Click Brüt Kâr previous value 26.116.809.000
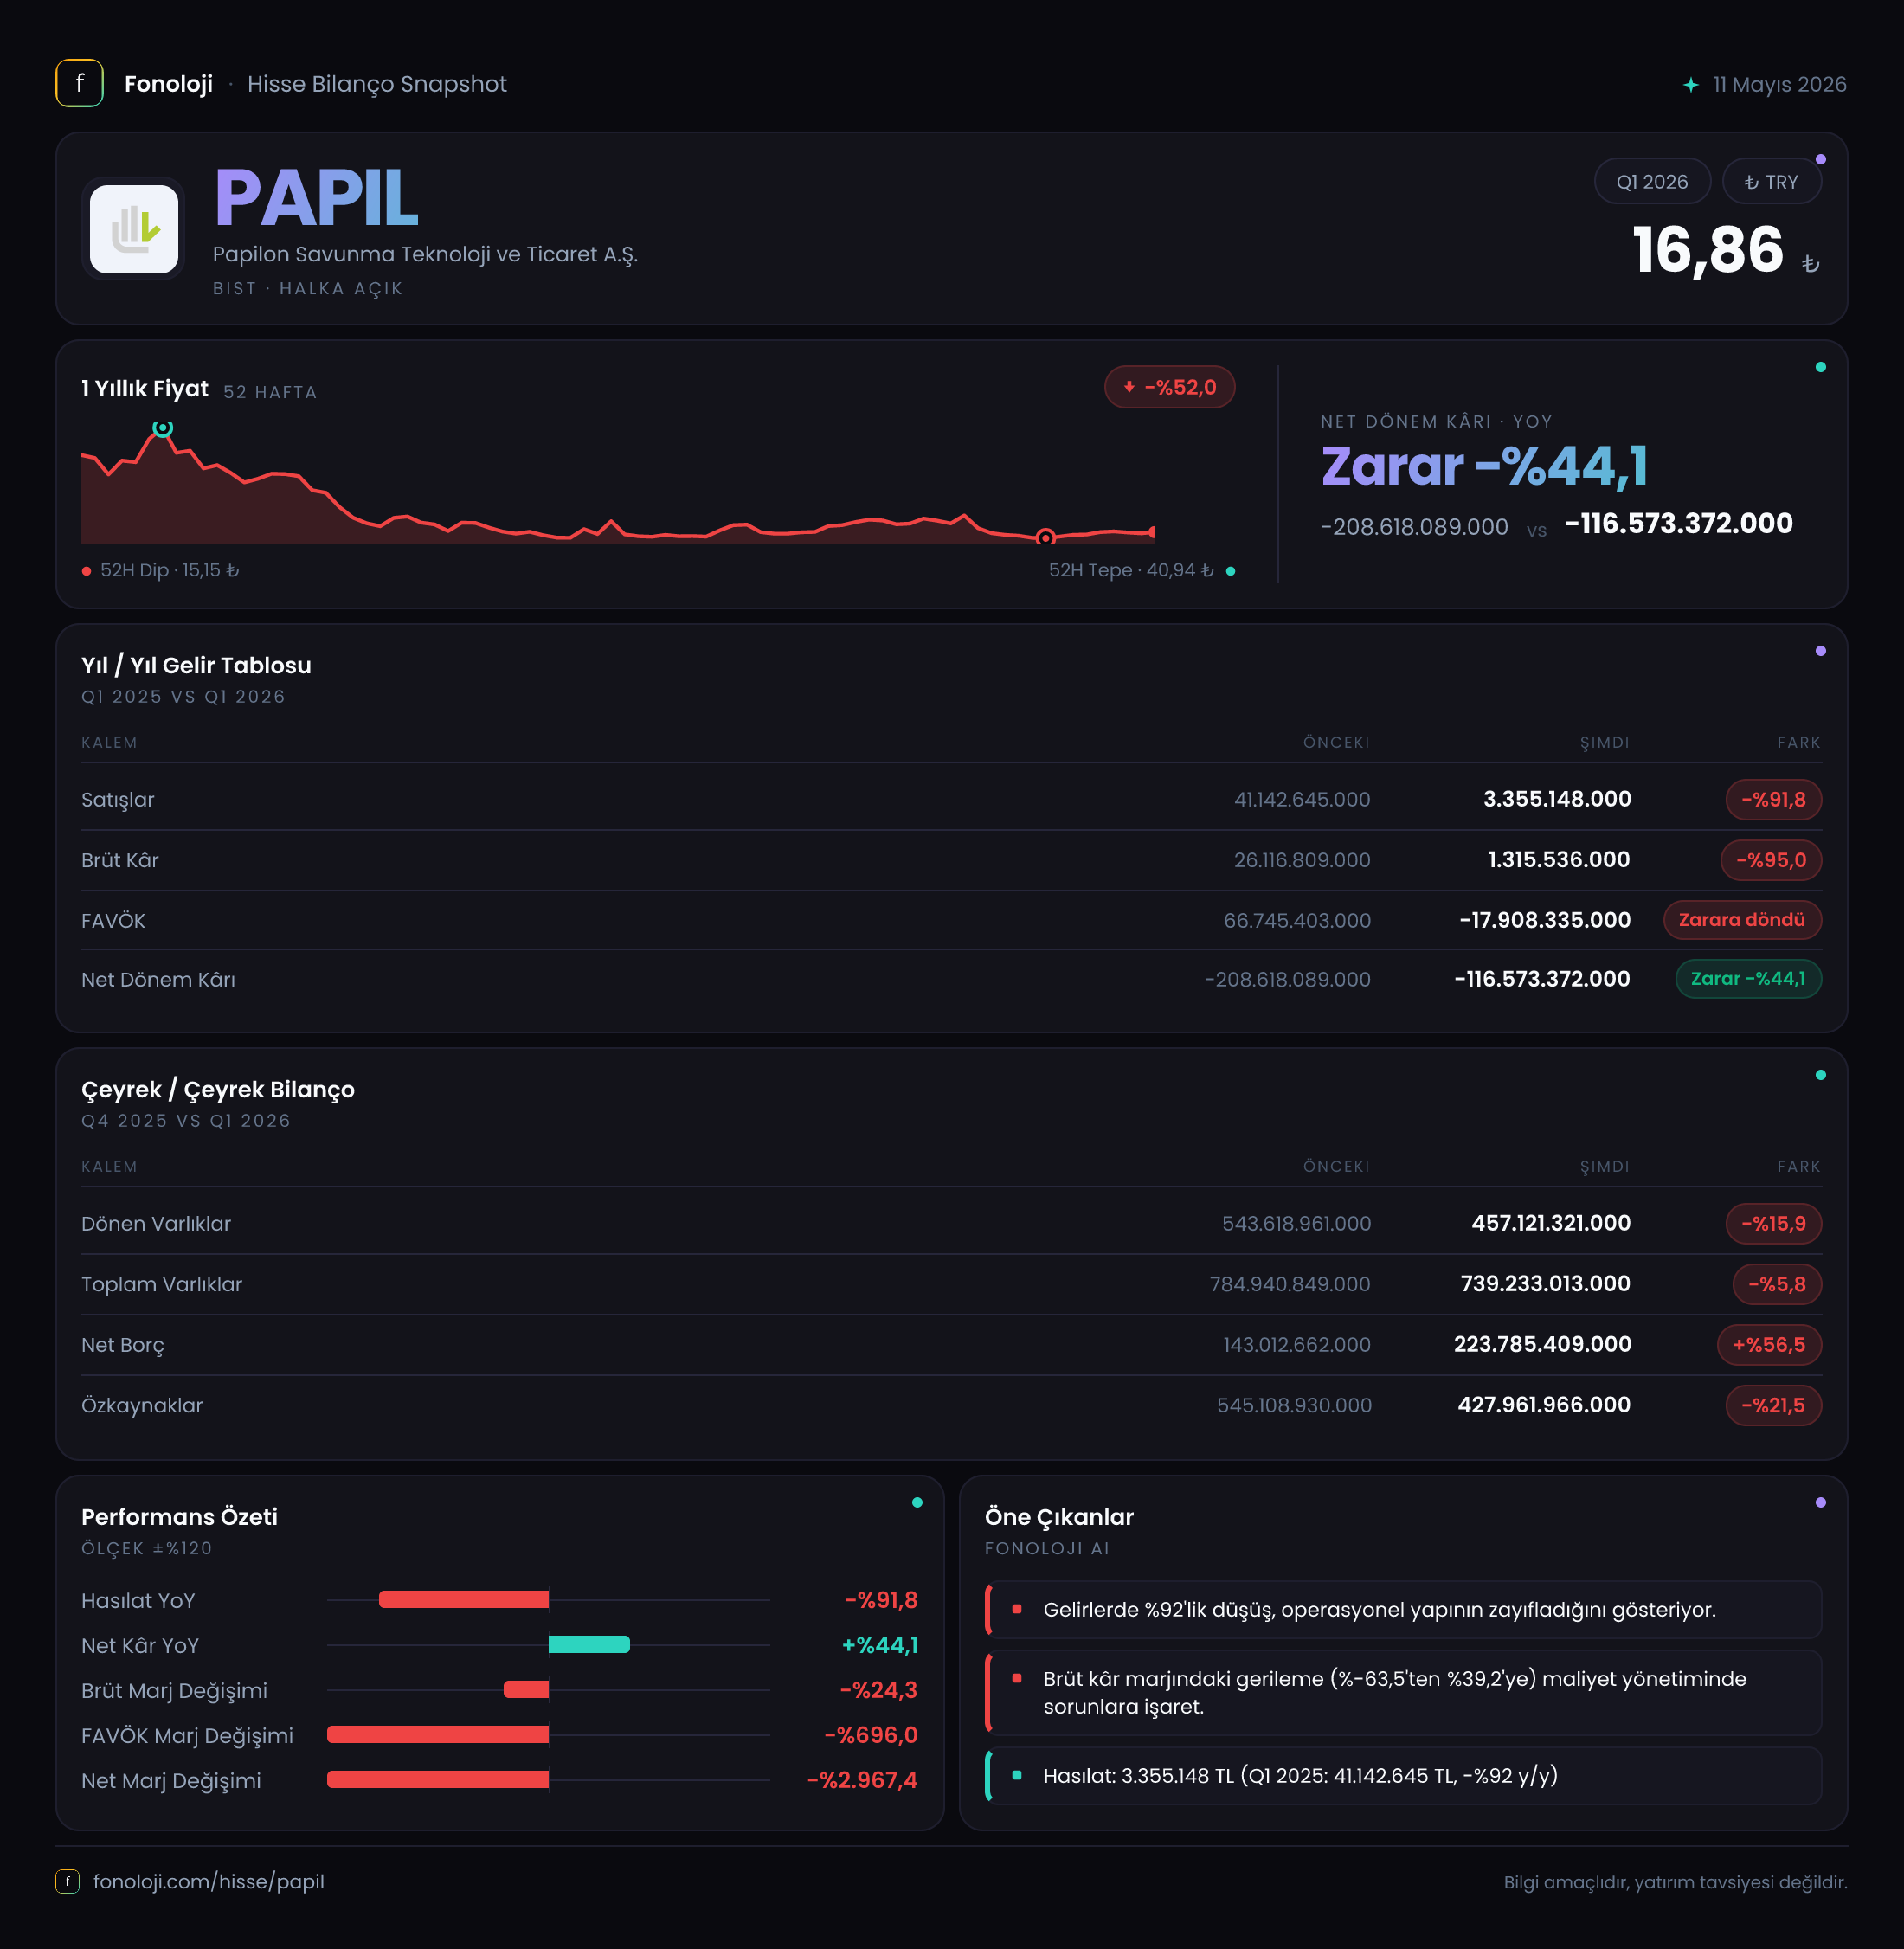This screenshot has width=1904, height=1949. pos(1302,860)
